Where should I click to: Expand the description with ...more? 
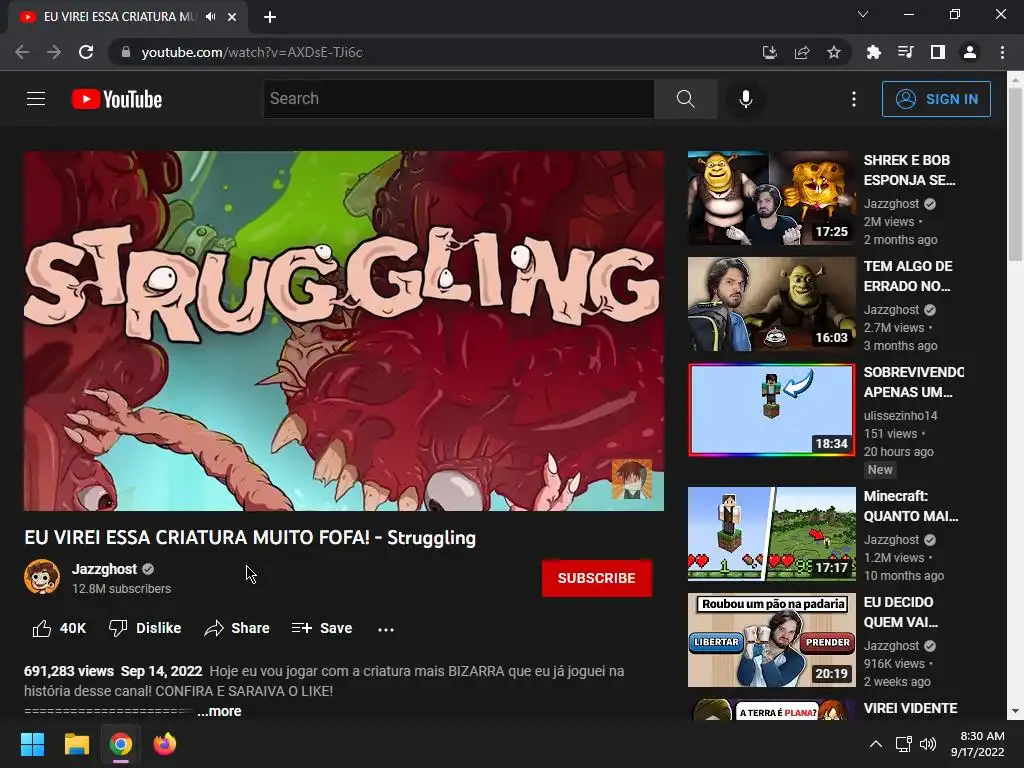(219, 711)
